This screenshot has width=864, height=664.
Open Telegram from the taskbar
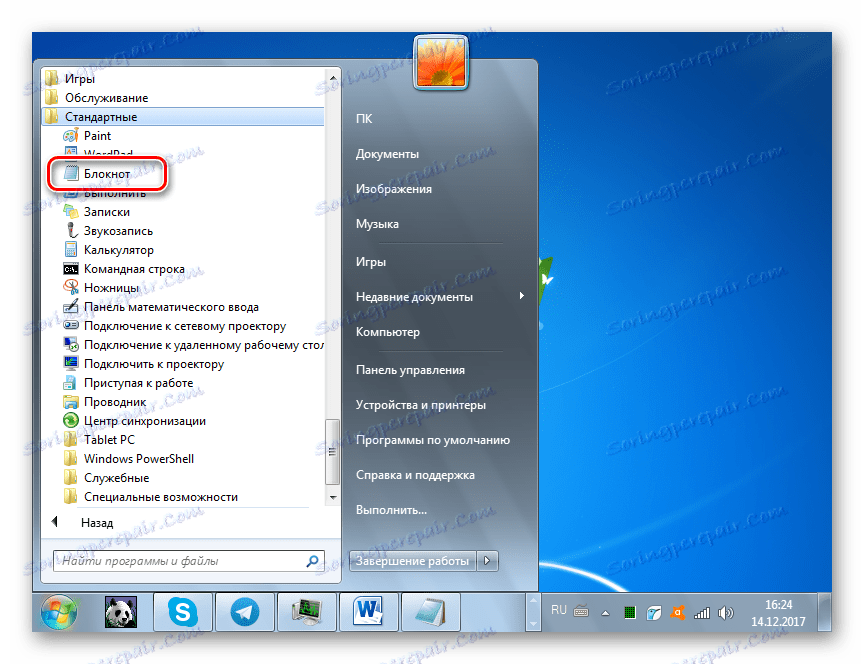tap(245, 612)
